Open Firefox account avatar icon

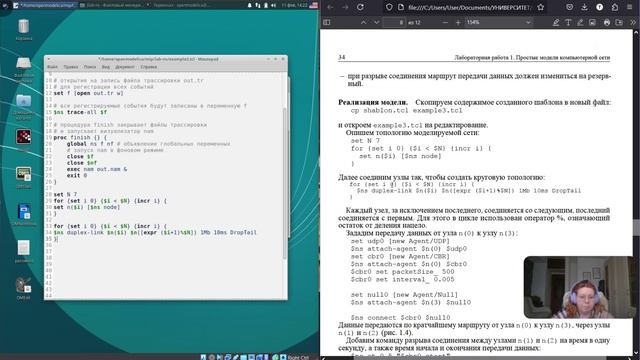tap(600, 7)
